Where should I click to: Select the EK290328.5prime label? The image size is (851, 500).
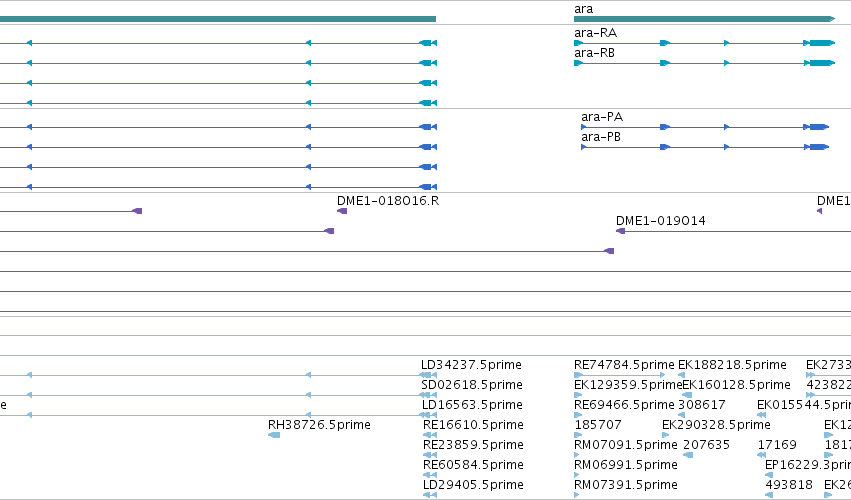[x=716, y=425]
